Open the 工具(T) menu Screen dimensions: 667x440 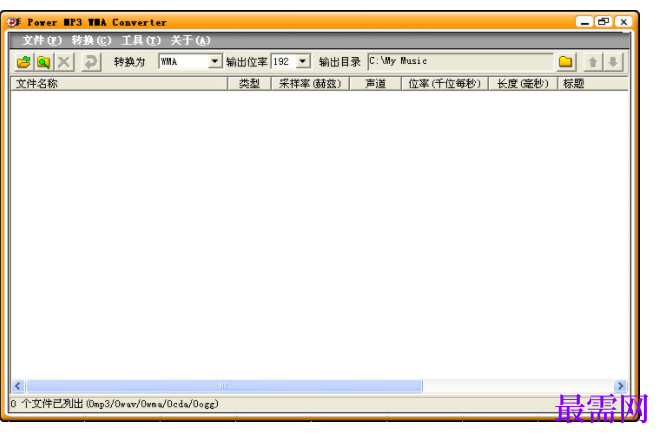[141, 40]
